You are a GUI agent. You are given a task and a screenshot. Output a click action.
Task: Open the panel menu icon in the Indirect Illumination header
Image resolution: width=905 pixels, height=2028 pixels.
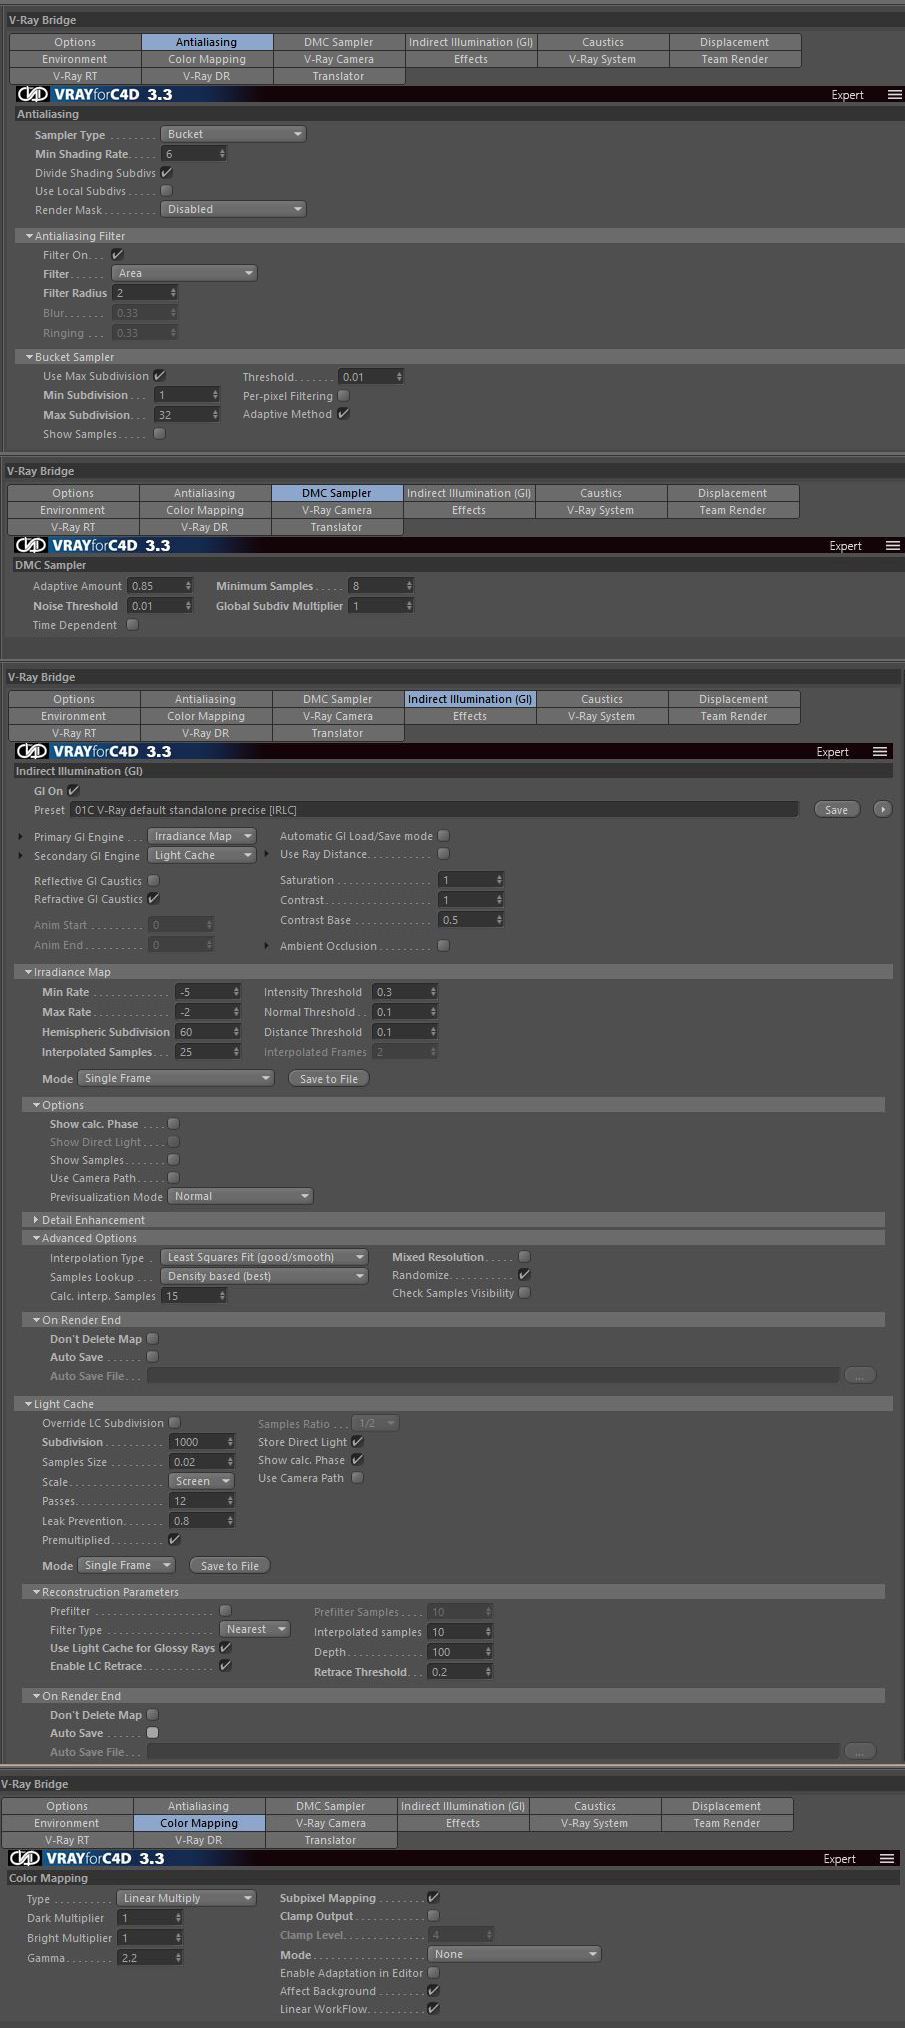click(879, 752)
